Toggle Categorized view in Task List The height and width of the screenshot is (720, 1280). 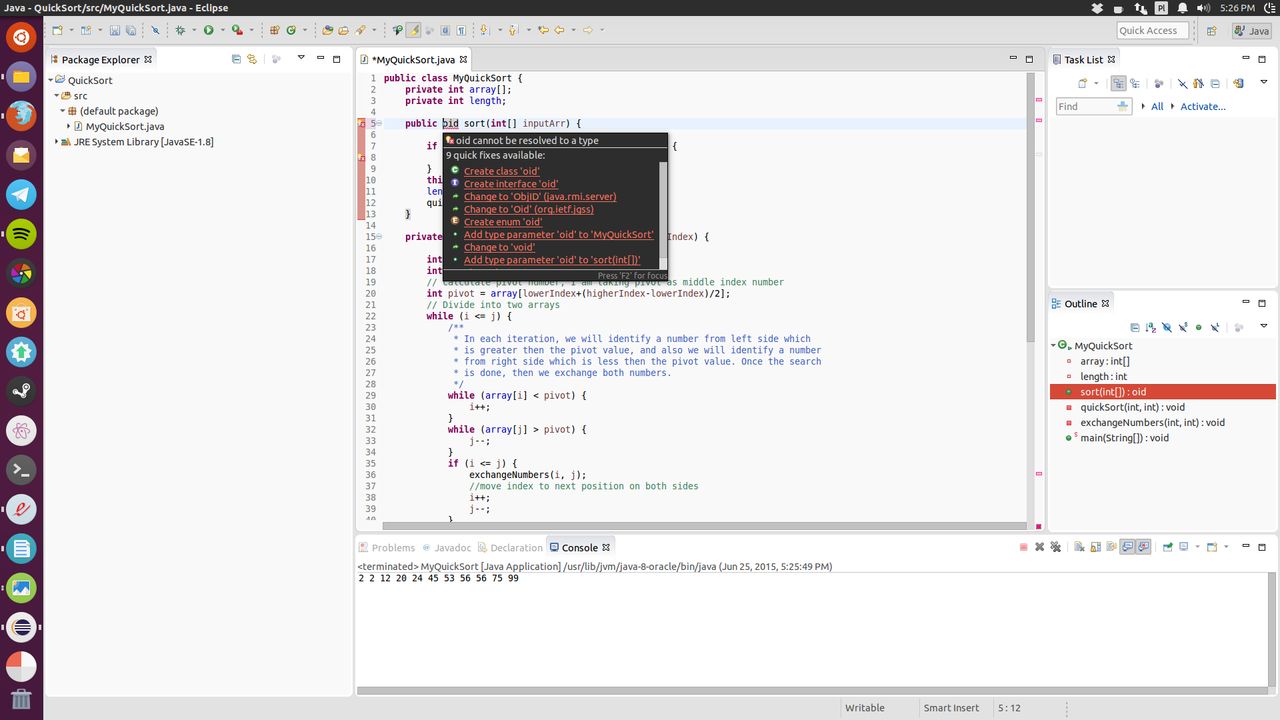pyautogui.click(x=1119, y=83)
